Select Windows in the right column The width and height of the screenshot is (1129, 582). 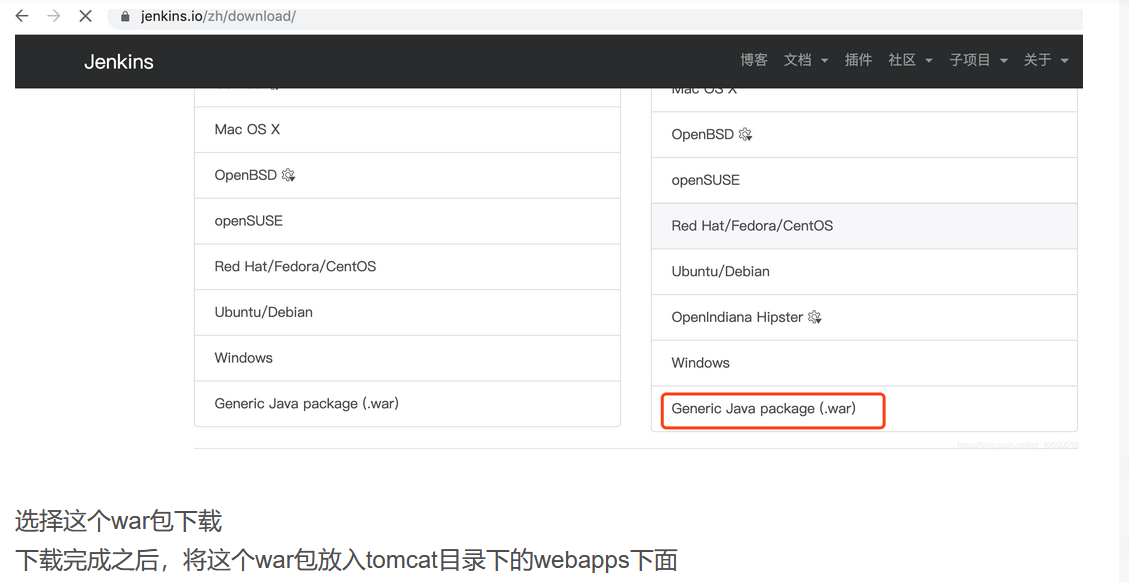click(864, 363)
